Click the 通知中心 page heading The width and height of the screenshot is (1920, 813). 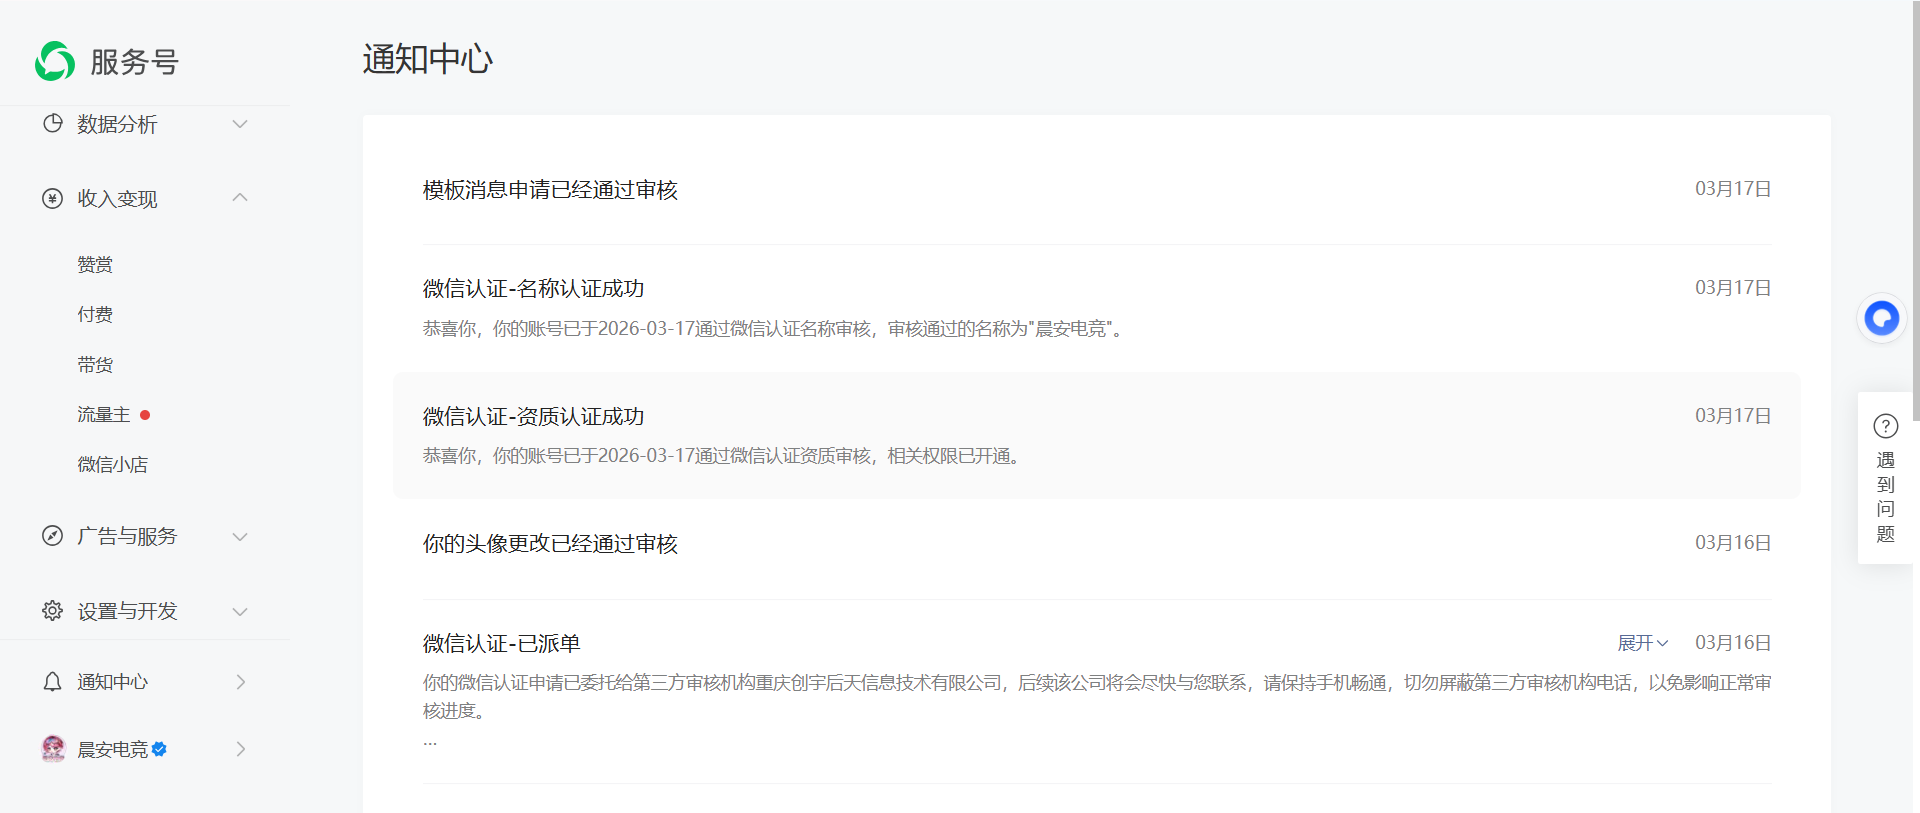428,59
